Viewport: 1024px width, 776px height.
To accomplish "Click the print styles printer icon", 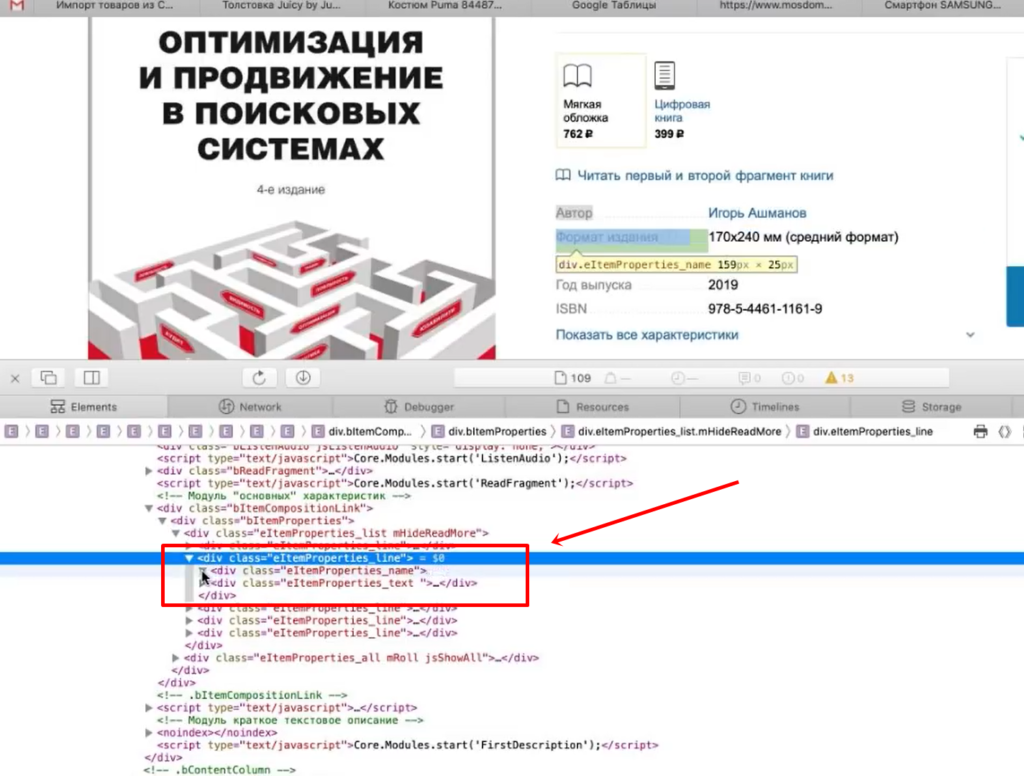I will 980,431.
